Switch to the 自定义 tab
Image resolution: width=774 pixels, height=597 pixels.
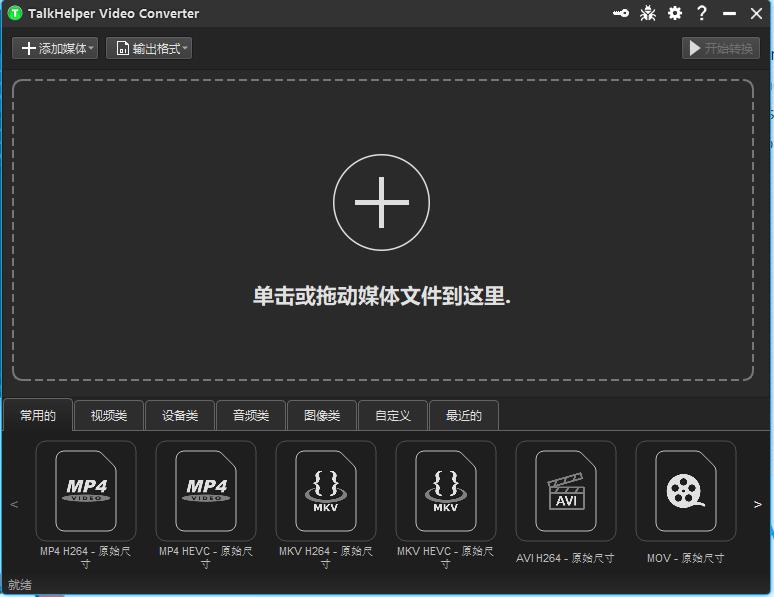pyautogui.click(x=393, y=415)
